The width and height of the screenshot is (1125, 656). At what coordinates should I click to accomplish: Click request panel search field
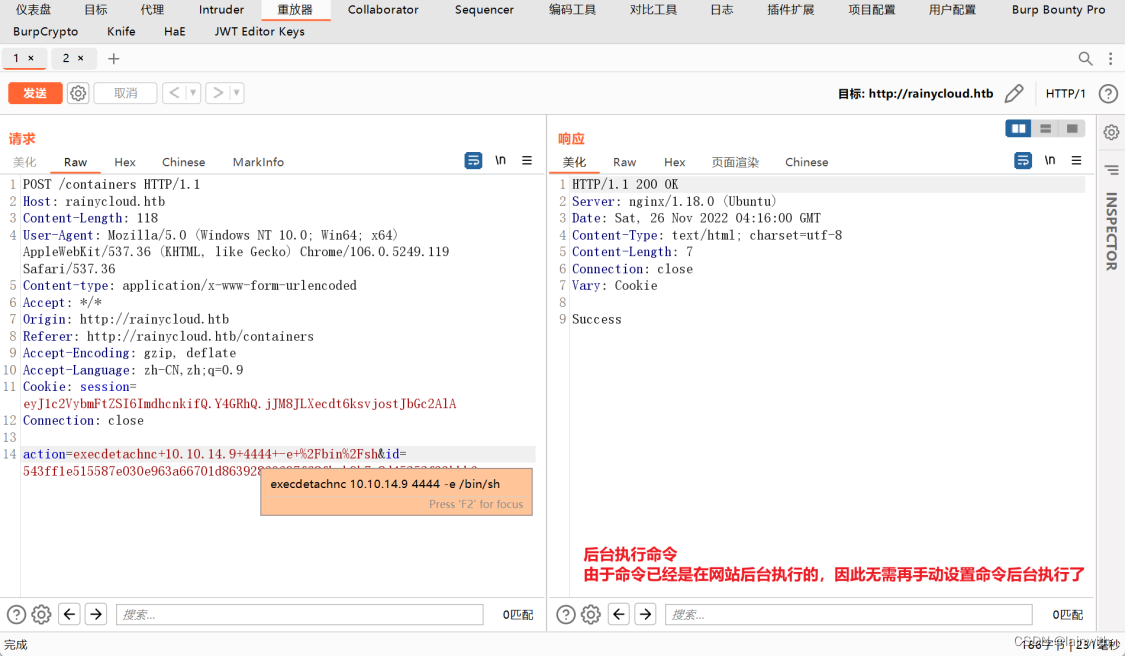coord(300,614)
